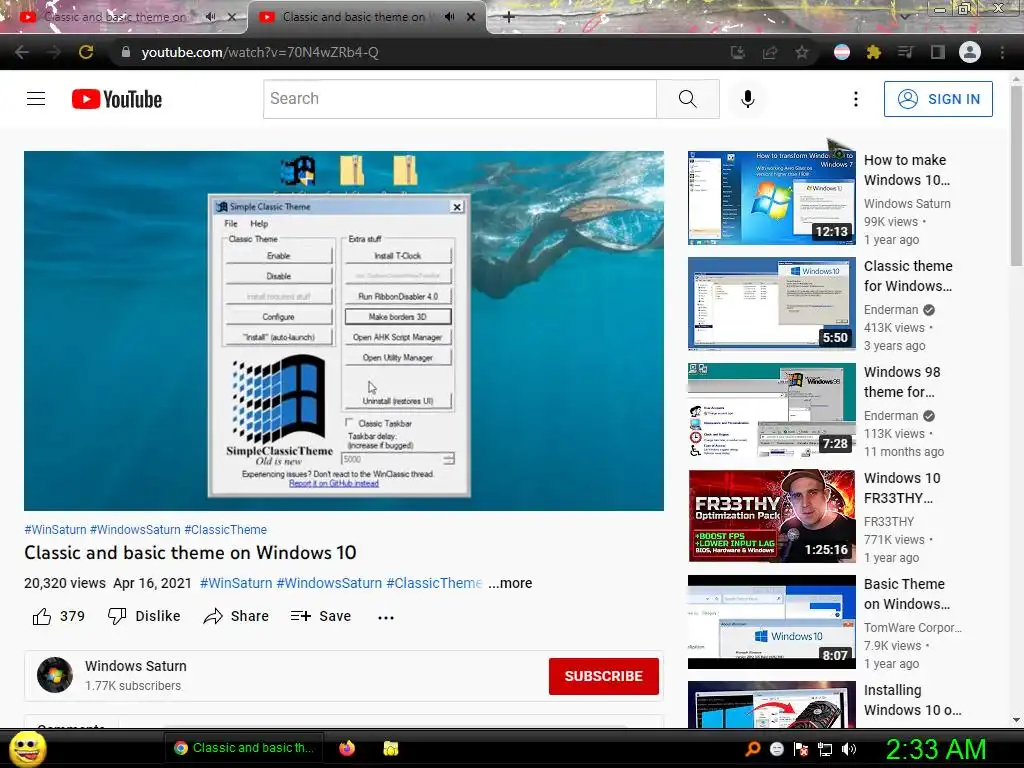Launch Firefox from the taskbar

coord(347,748)
